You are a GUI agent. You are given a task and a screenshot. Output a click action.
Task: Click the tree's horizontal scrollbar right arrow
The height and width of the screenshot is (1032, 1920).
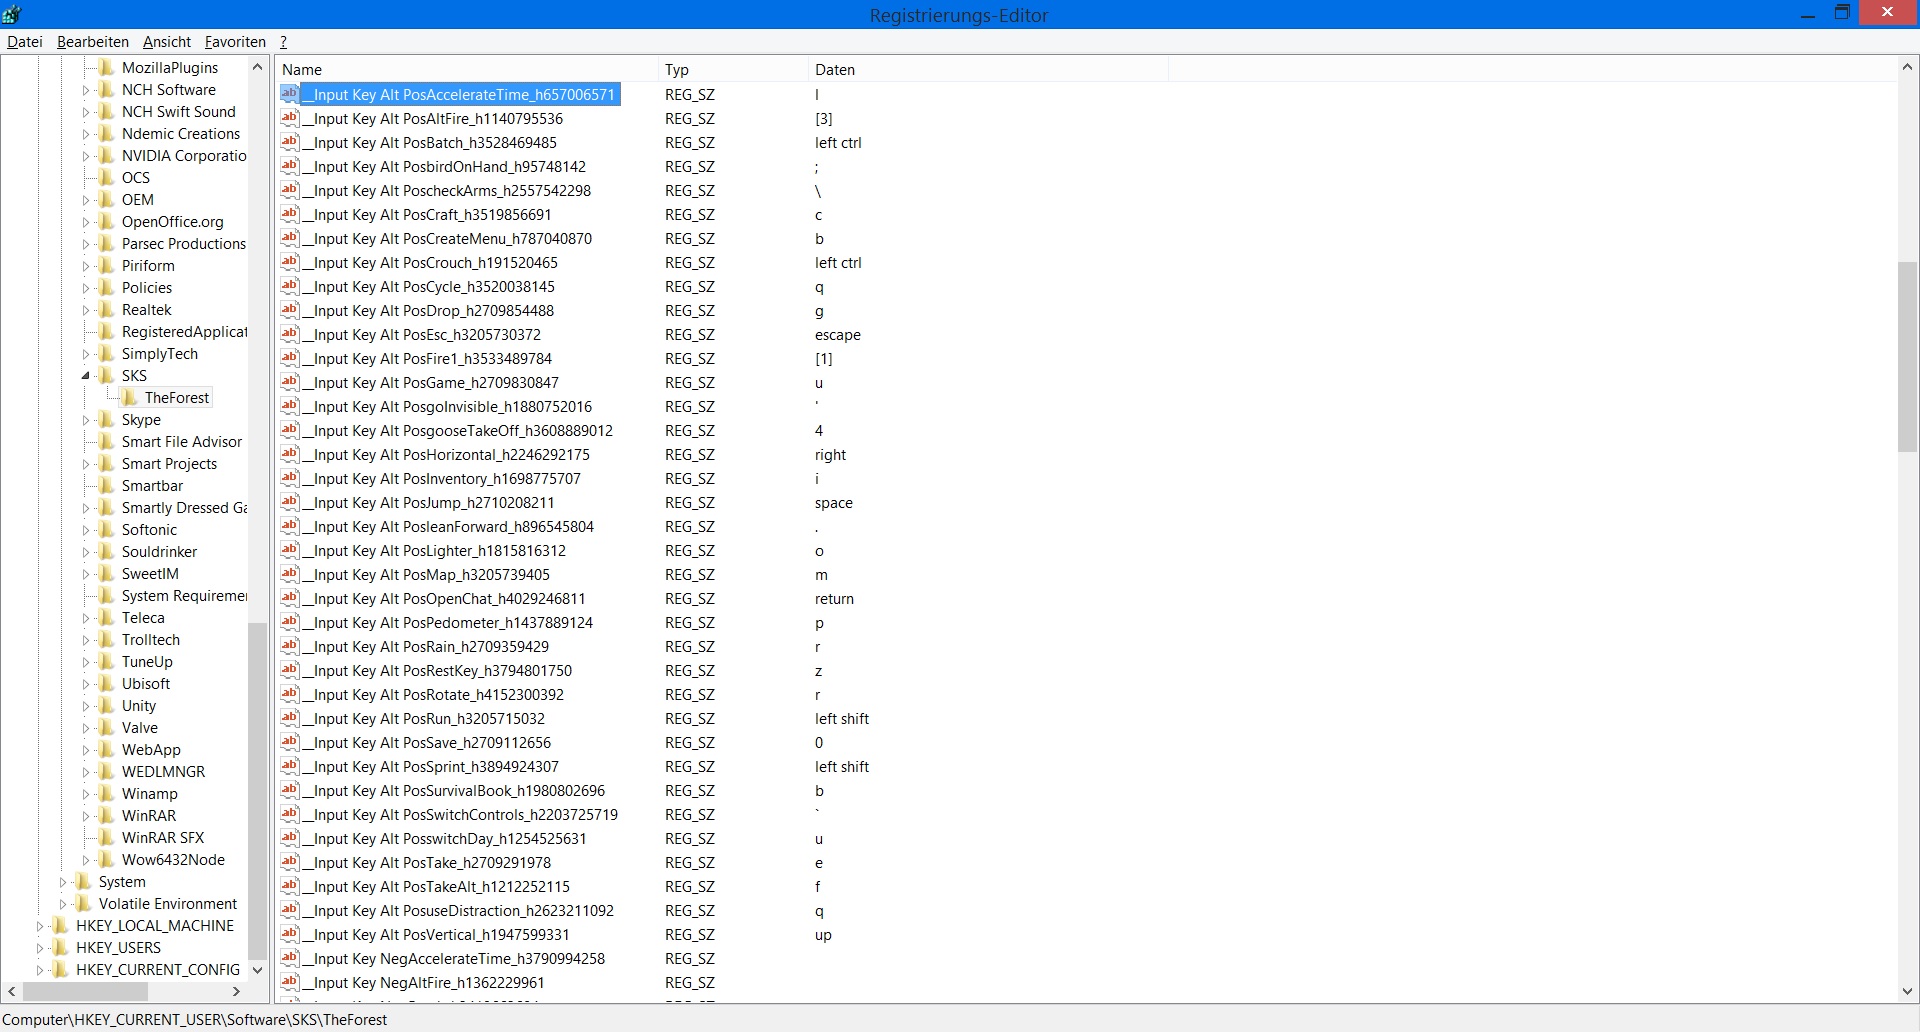236,992
